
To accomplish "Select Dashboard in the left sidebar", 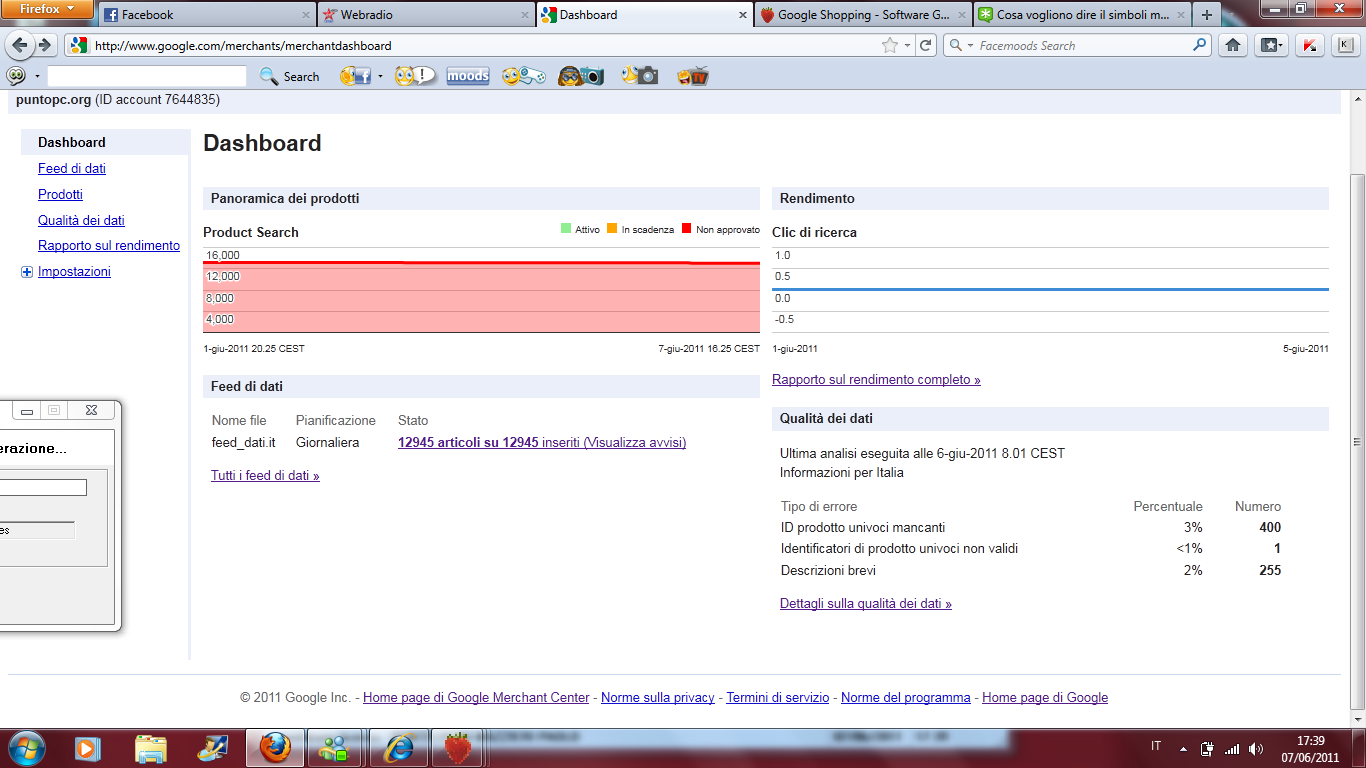I will [x=72, y=143].
